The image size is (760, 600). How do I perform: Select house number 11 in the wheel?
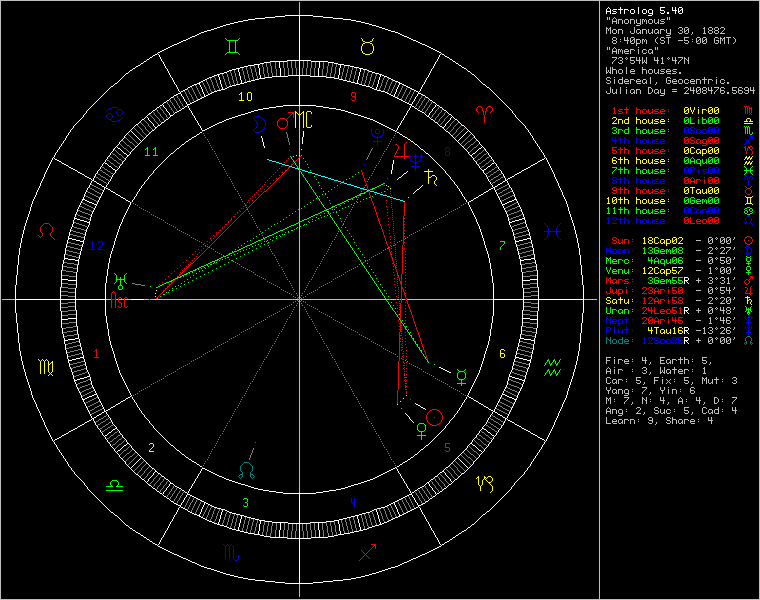pyautogui.click(x=151, y=152)
